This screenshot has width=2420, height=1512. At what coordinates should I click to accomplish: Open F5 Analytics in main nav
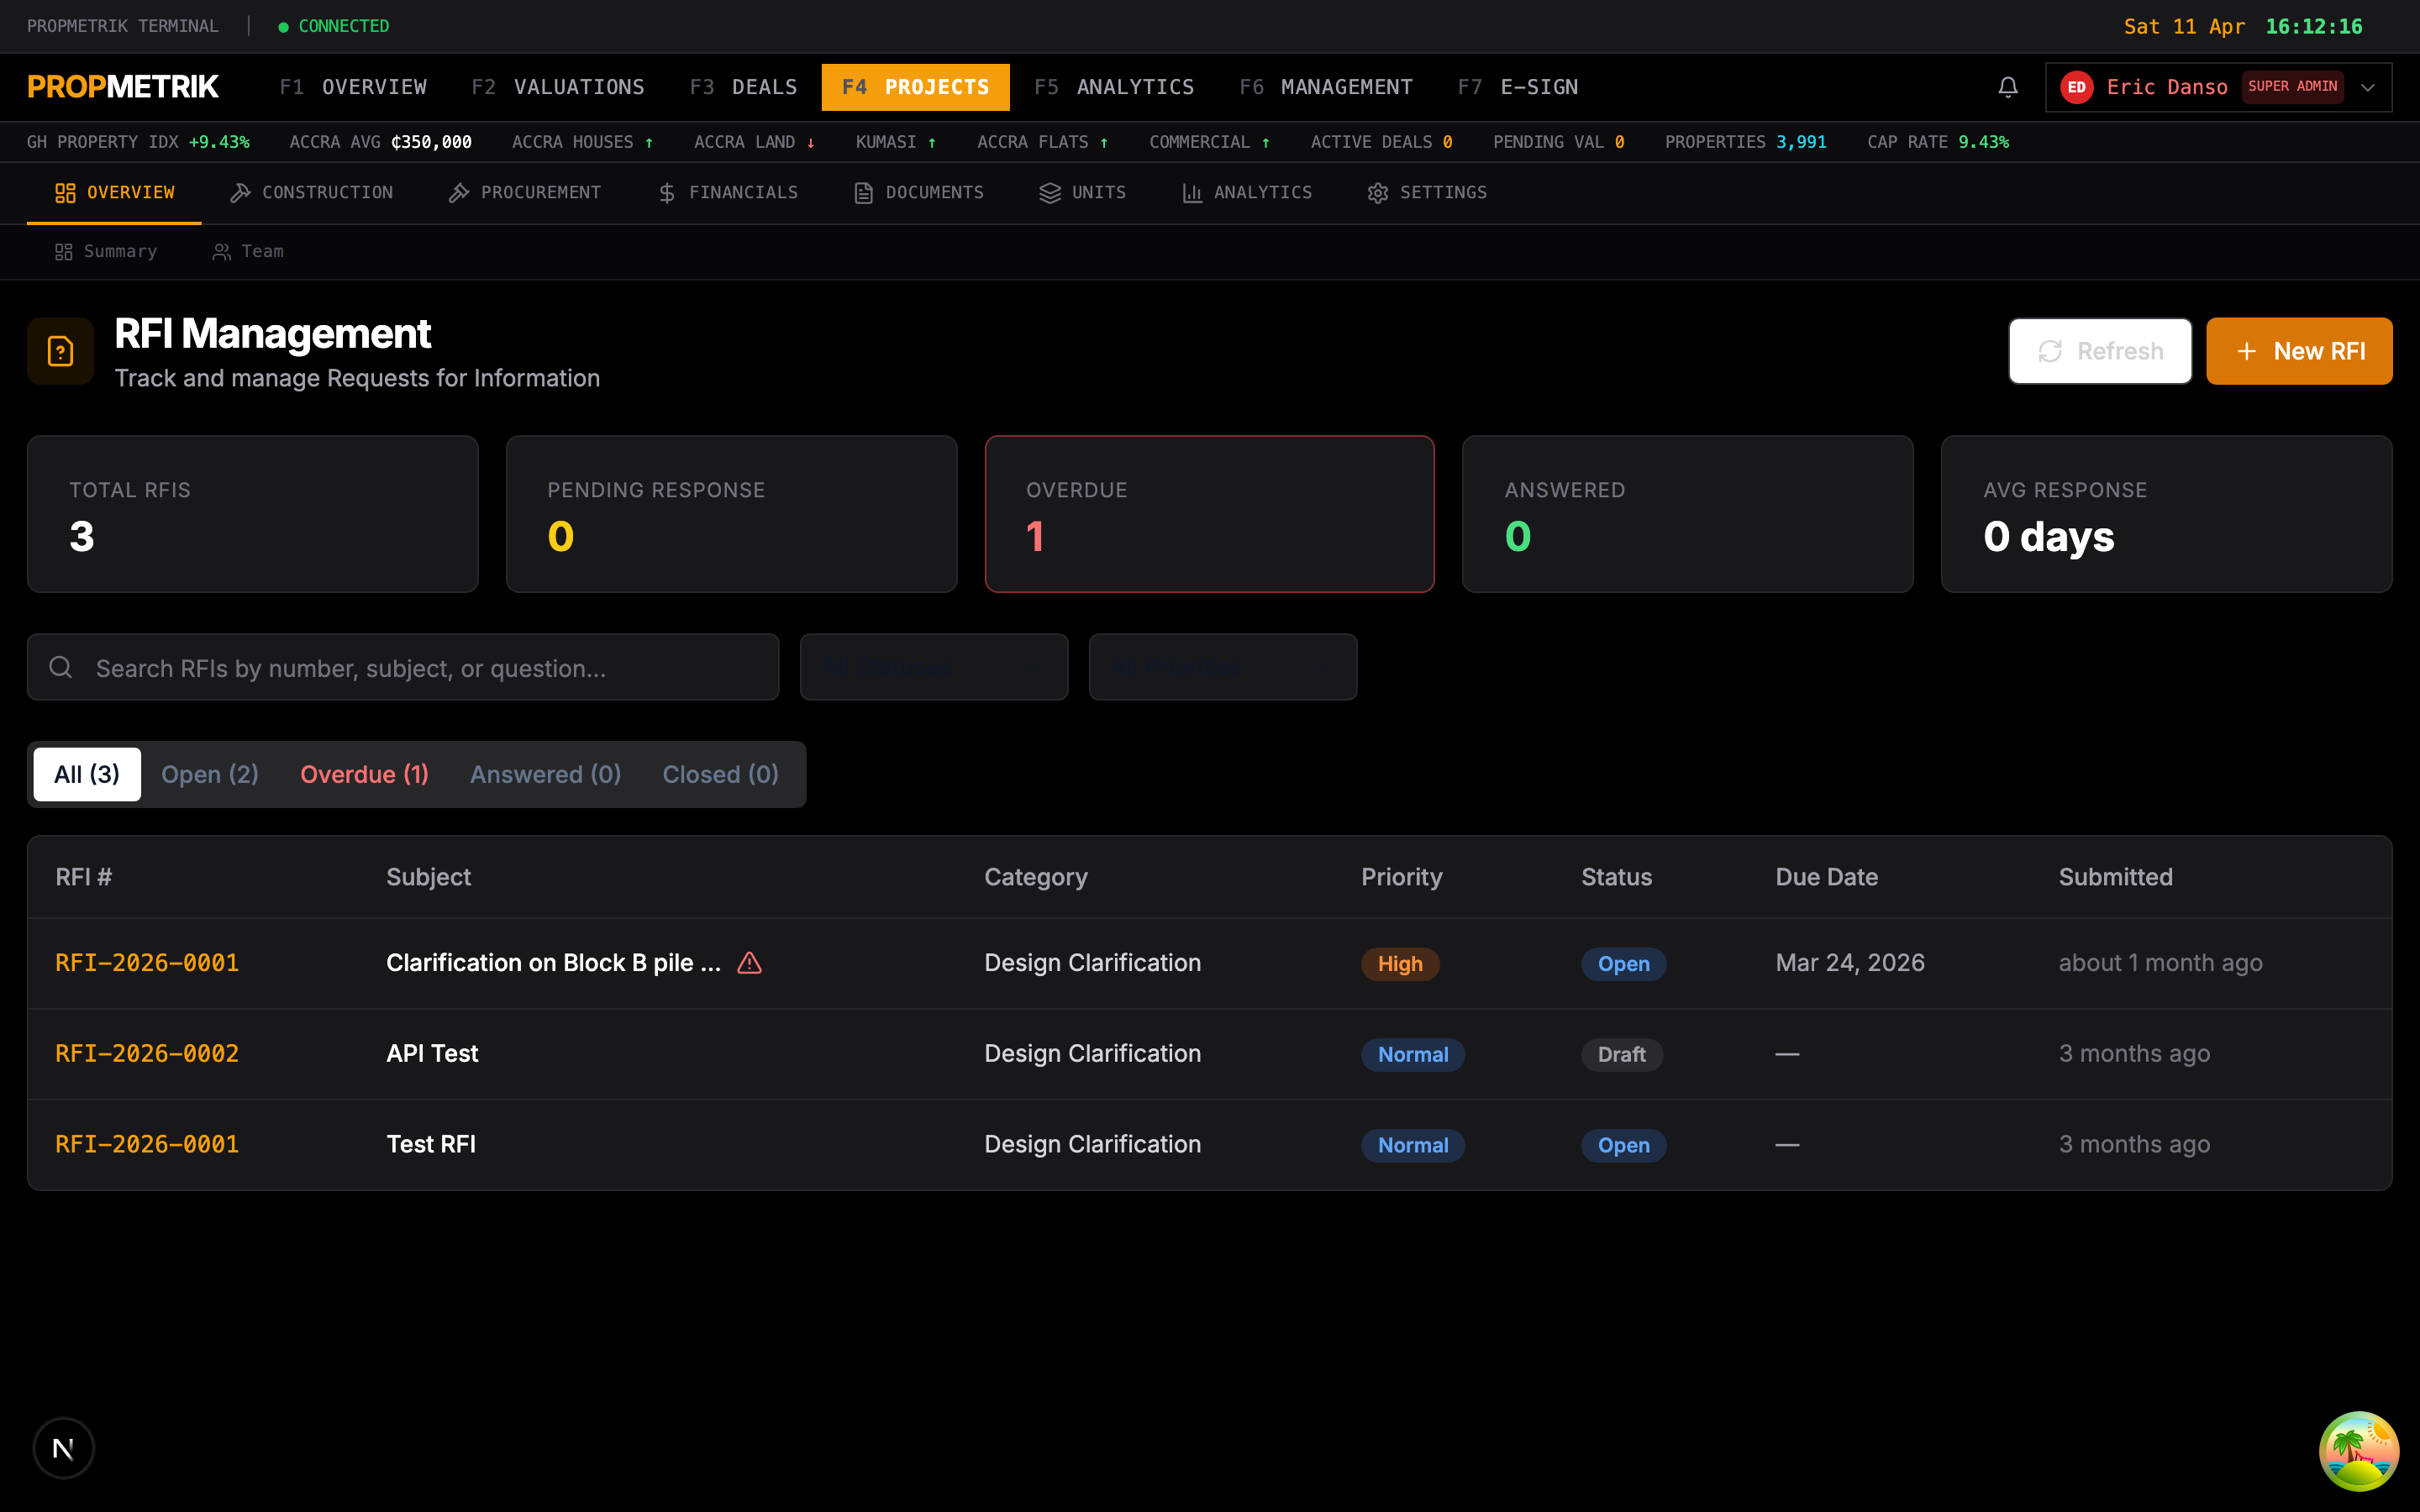[x=1114, y=87]
